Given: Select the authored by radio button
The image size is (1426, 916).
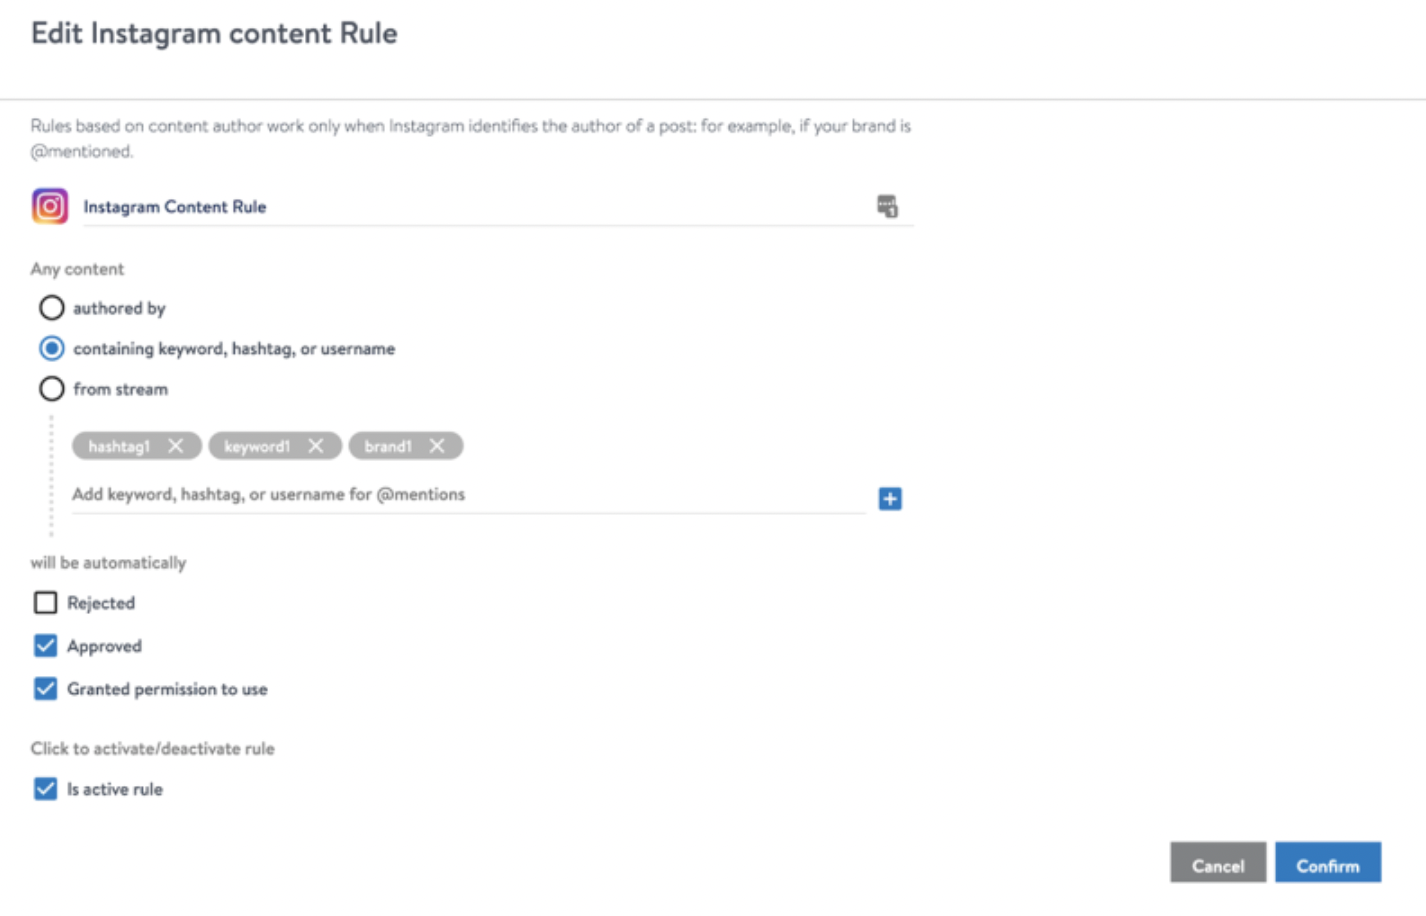Looking at the screenshot, I should 51,308.
